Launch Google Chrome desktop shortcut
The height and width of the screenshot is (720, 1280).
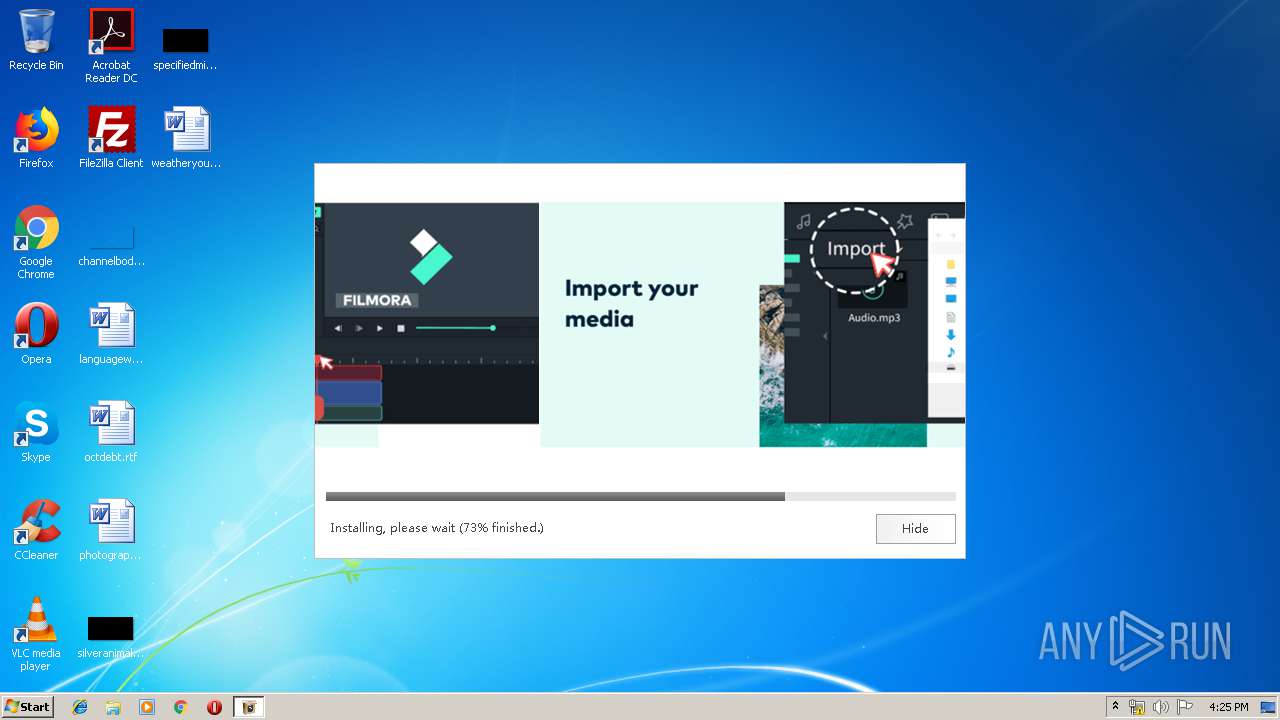(36, 243)
